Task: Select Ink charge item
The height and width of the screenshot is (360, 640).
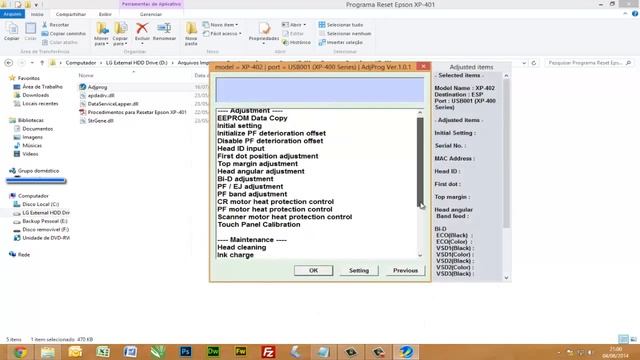Action: 236,255
